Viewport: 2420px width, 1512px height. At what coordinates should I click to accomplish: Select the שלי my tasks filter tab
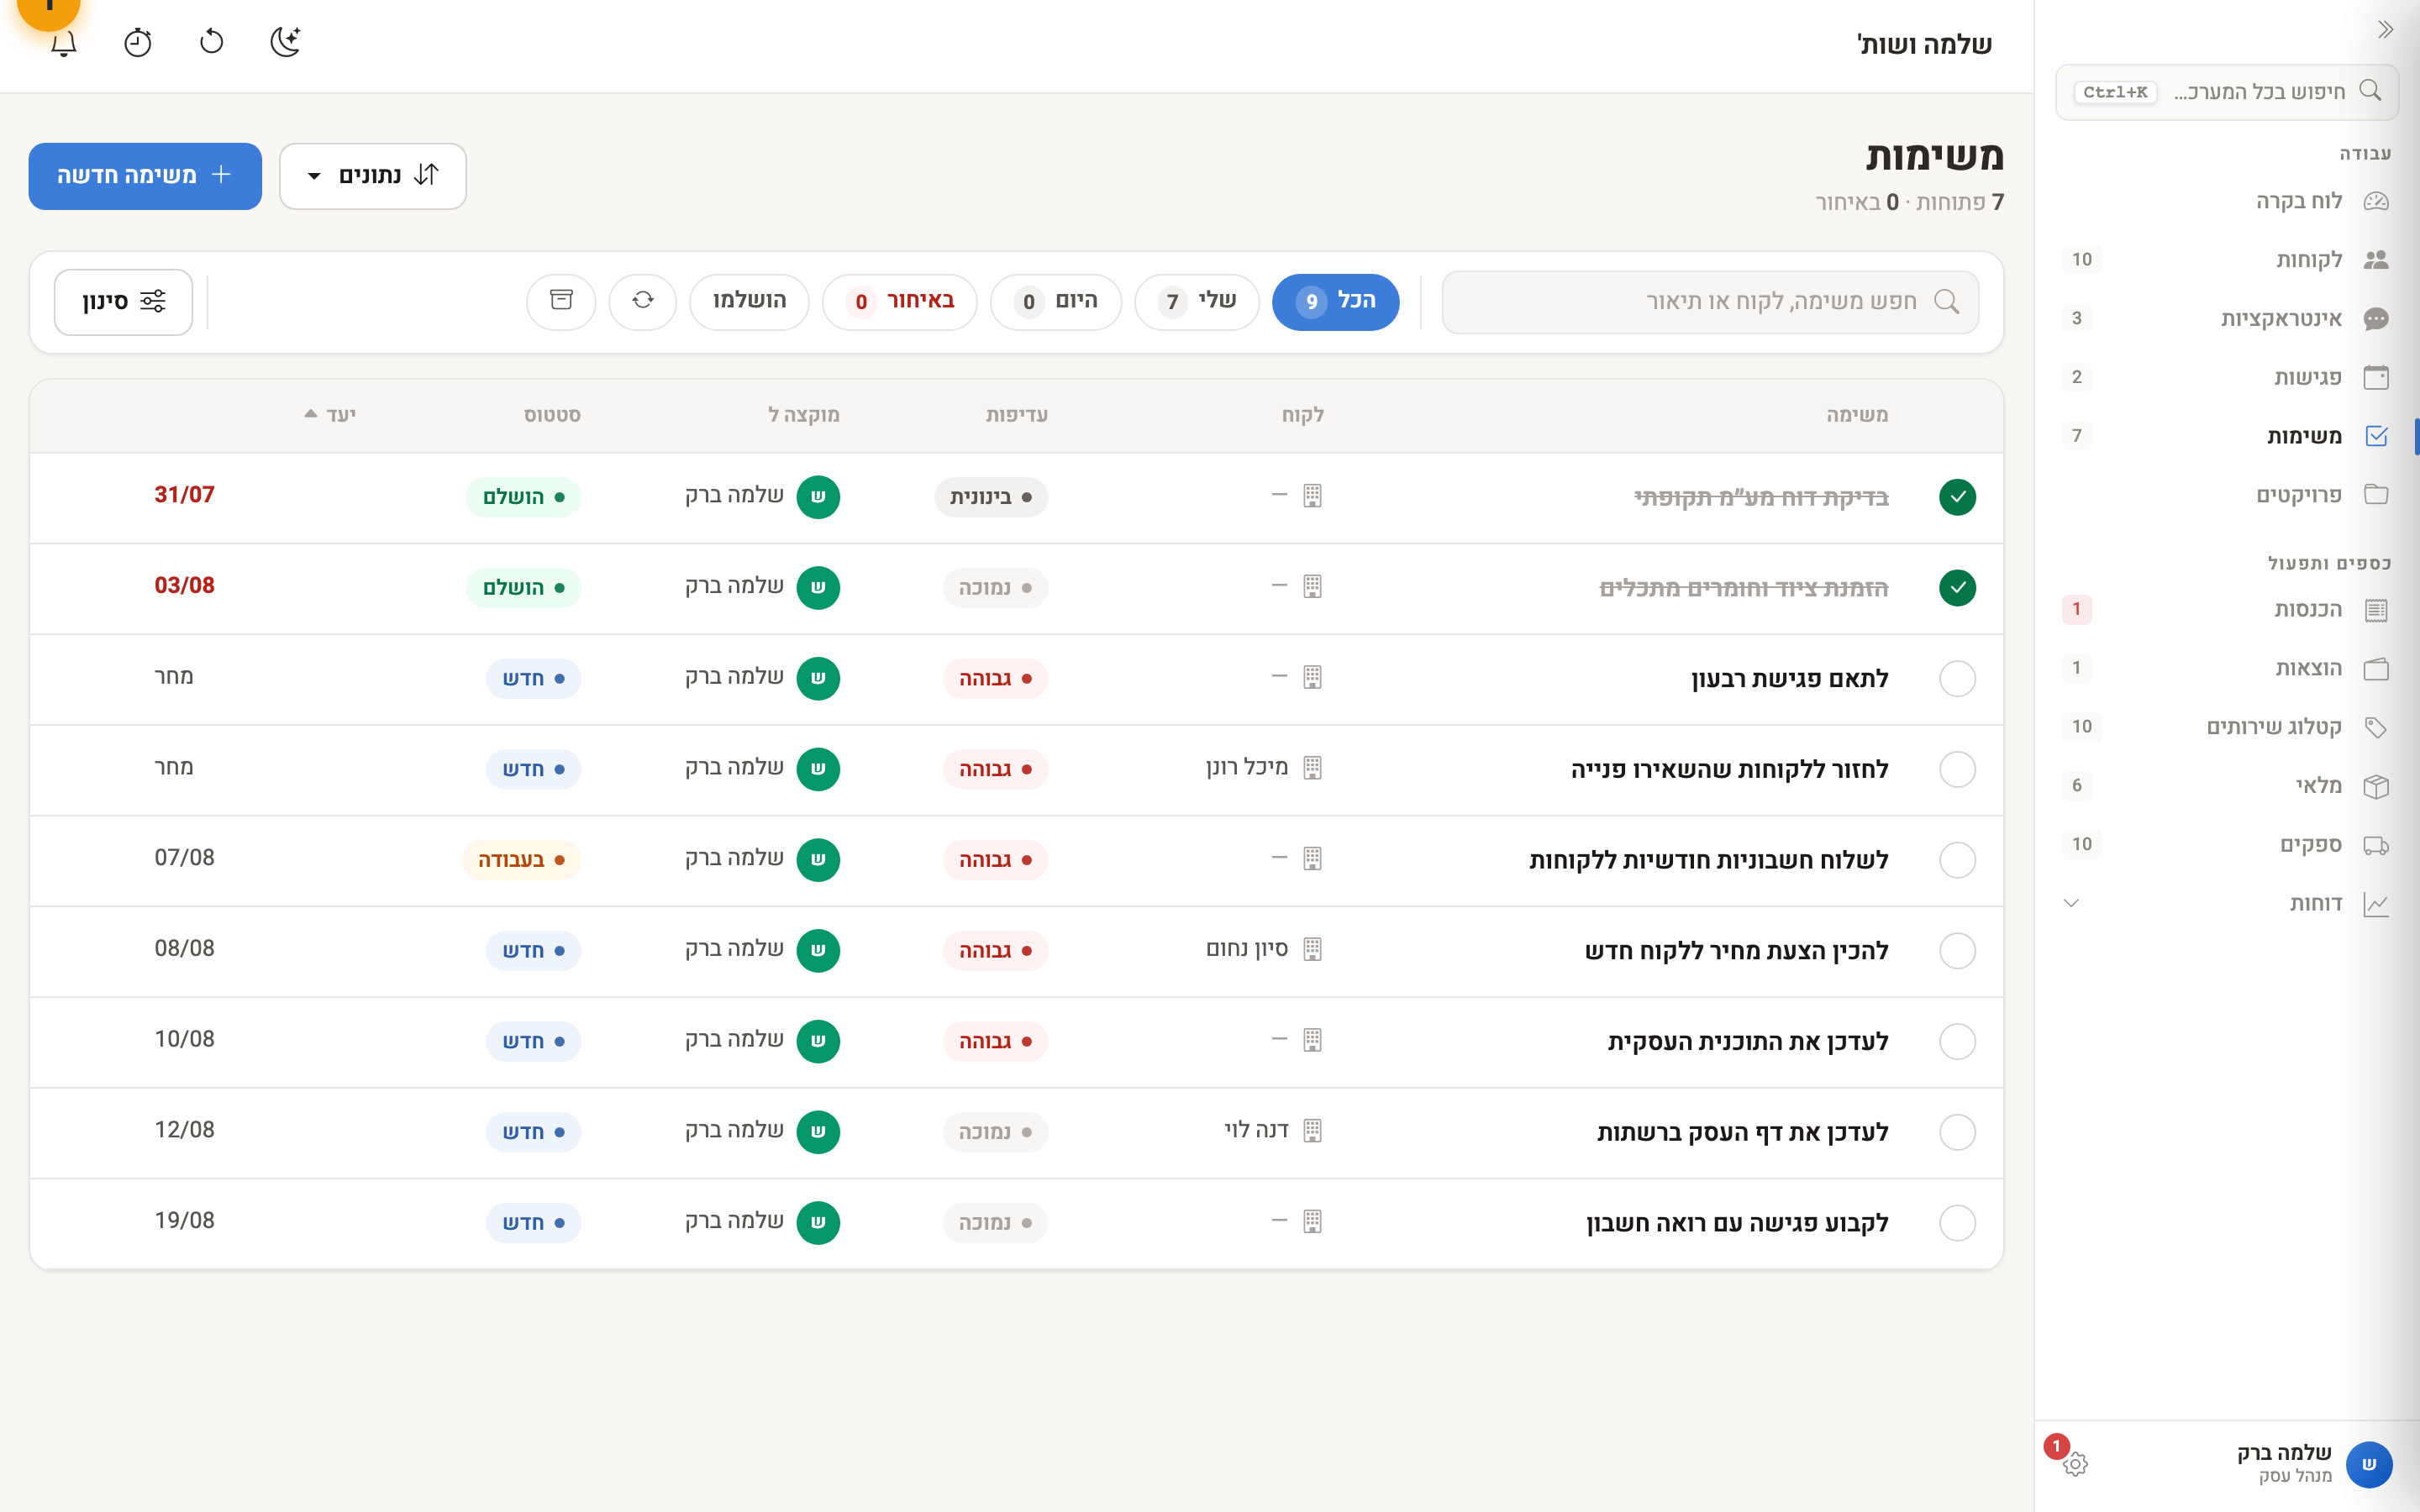click(x=1197, y=301)
